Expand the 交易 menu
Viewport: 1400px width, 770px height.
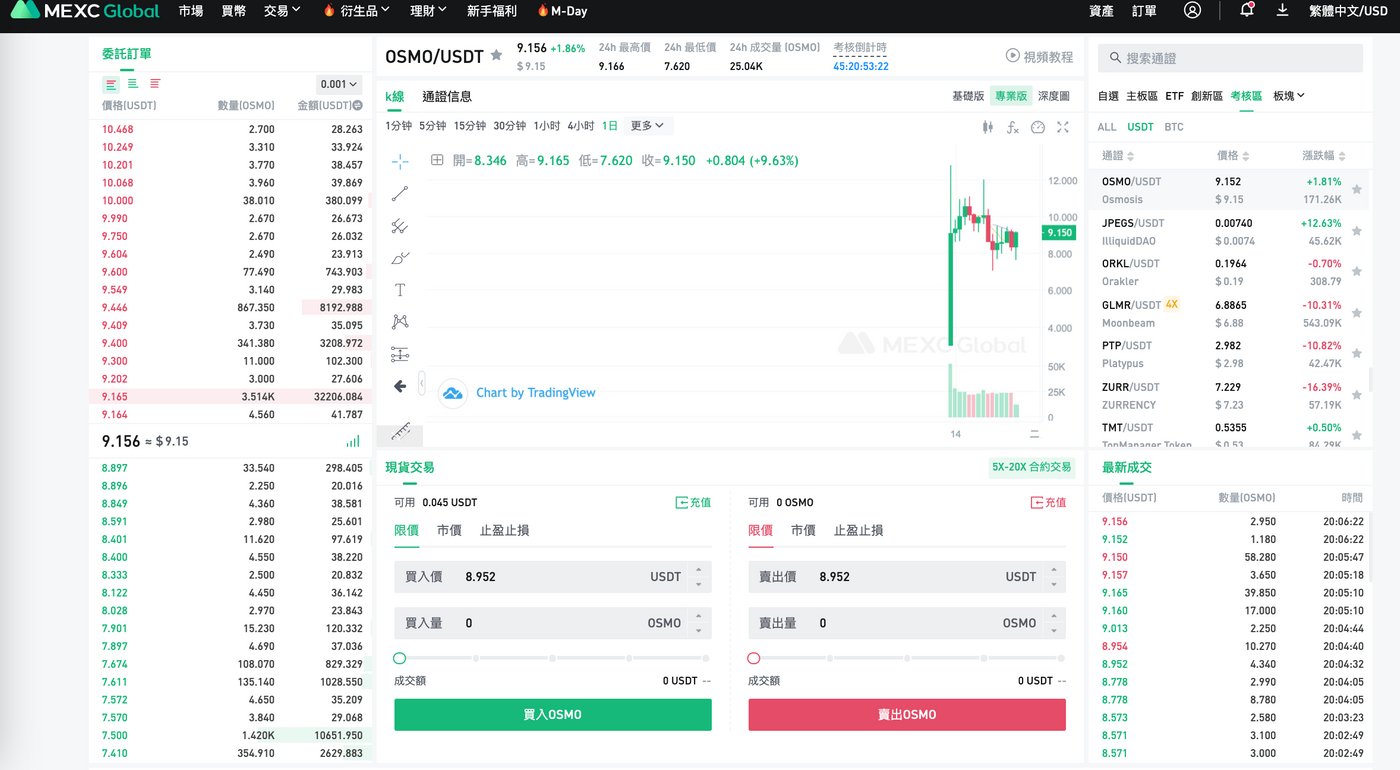tap(282, 11)
